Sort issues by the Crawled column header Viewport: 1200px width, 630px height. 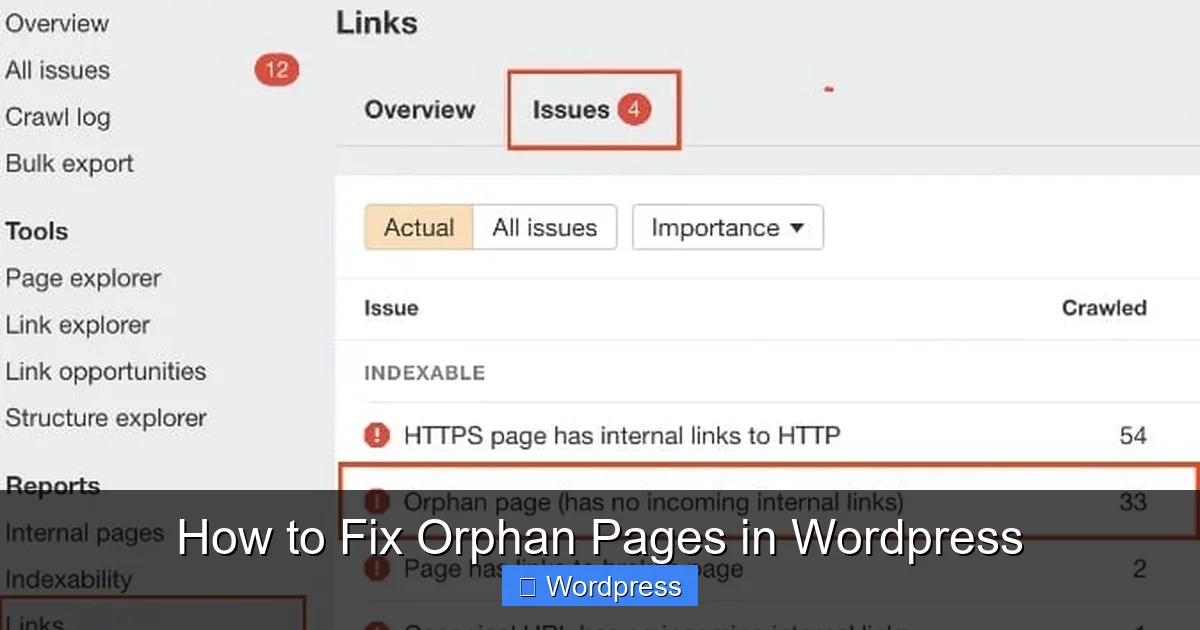point(1104,308)
